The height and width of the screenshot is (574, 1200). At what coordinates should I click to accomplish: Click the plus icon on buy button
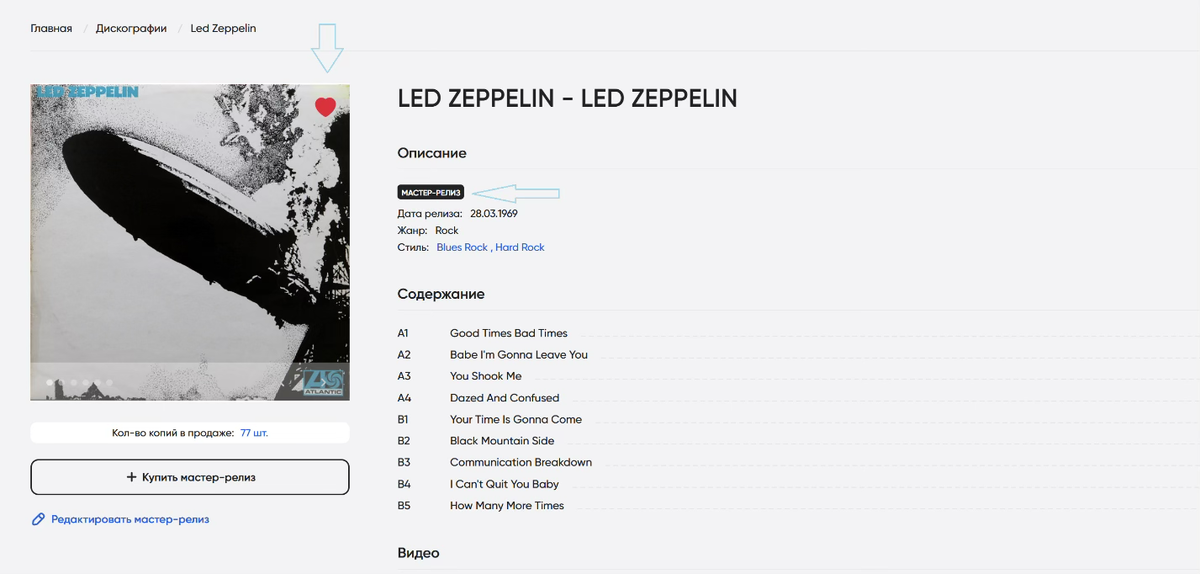tap(131, 478)
